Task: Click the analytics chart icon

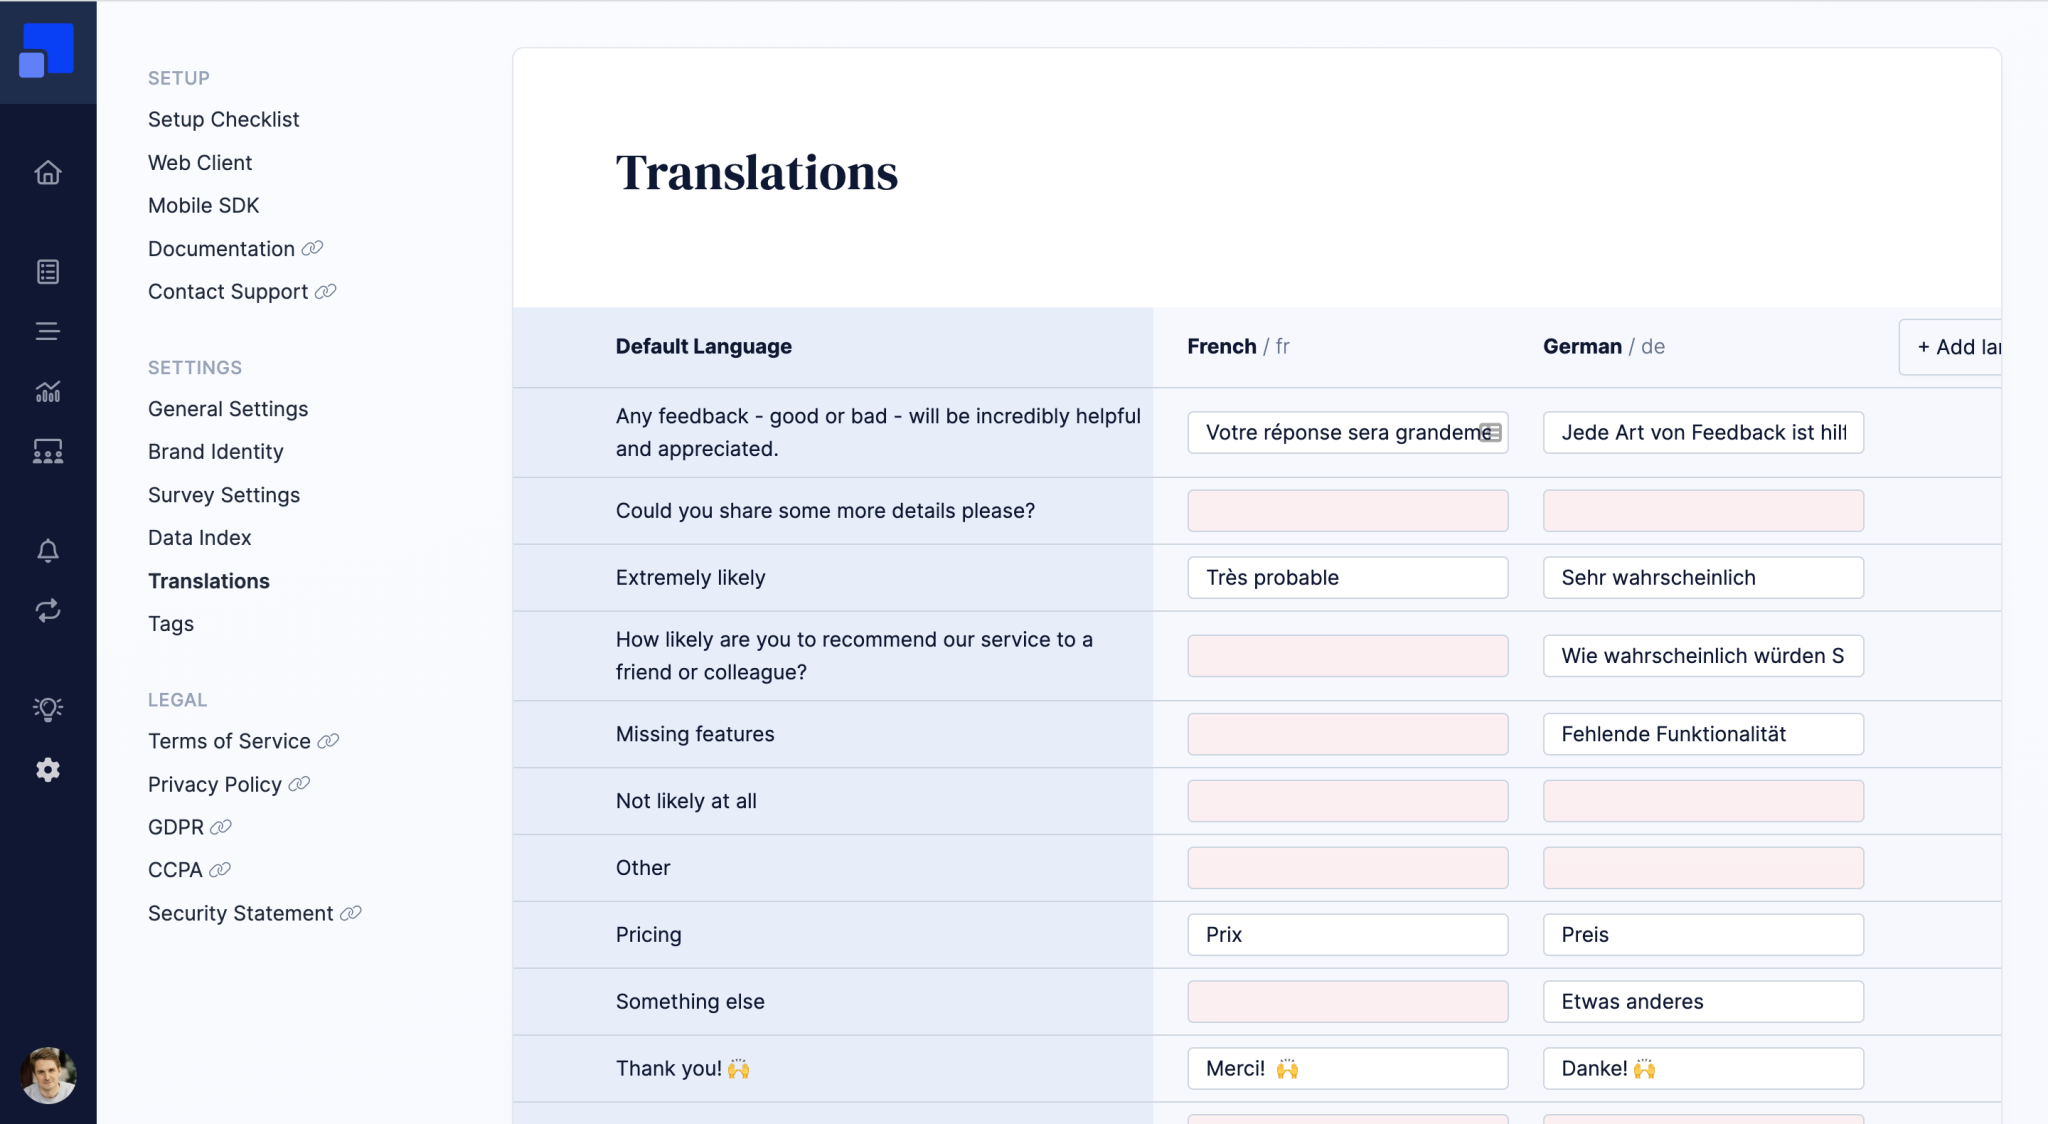Action: pos(47,391)
